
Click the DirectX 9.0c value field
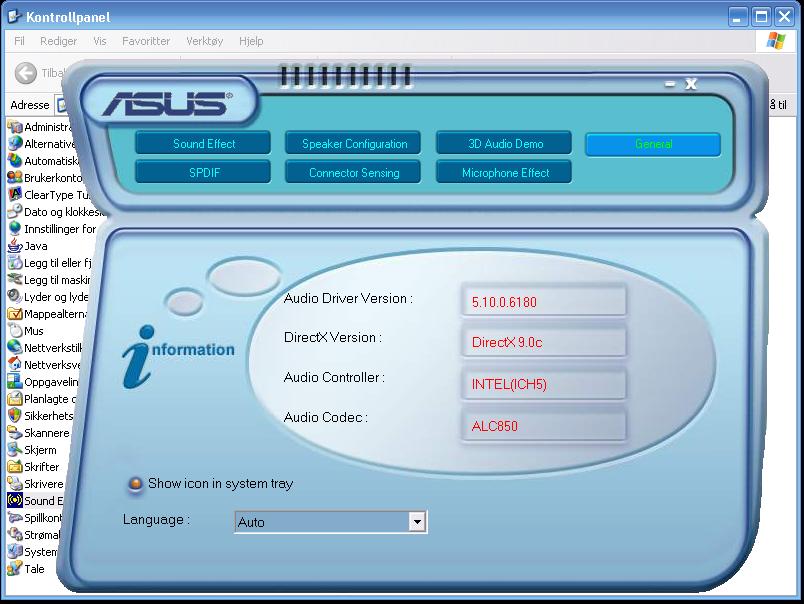[544, 341]
